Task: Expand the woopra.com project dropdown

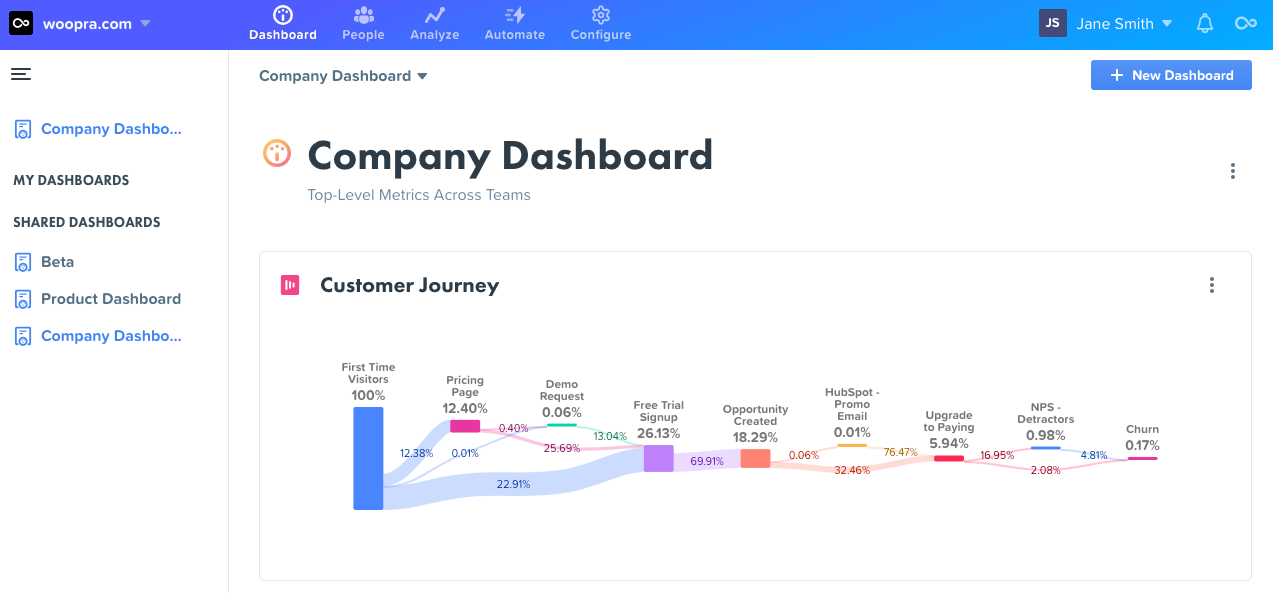Action: pos(143,24)
